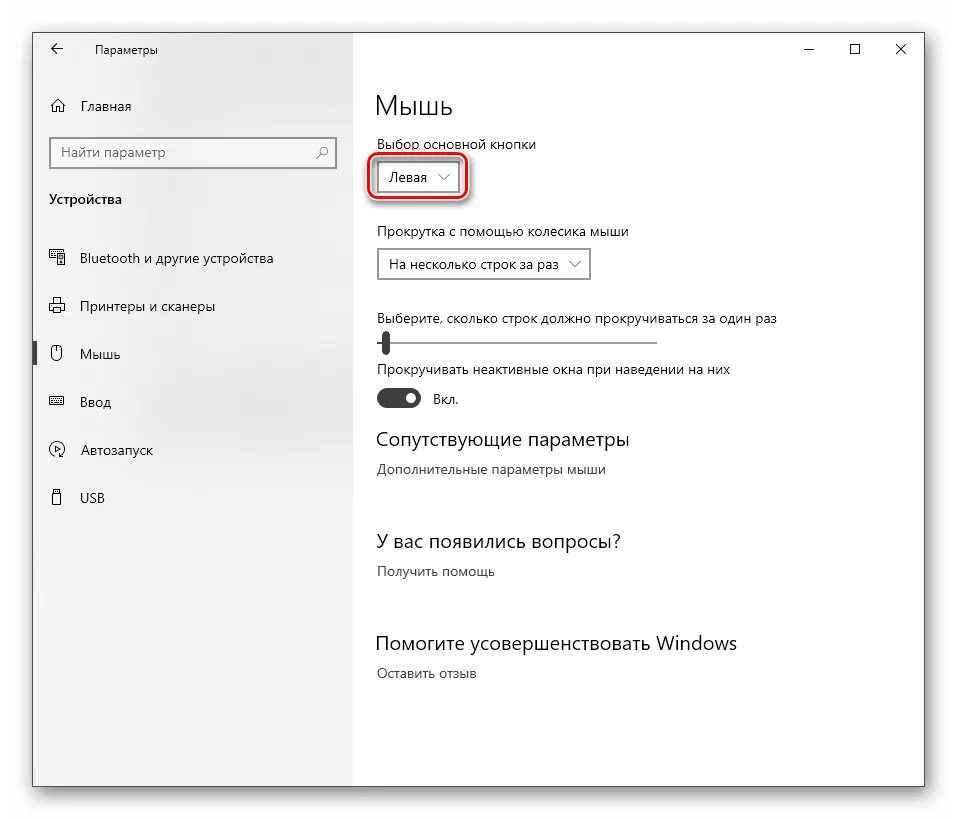Click the autoplay icon beside Автозапуск
Screen dimensions: 957x819
[x=57, y=450]
